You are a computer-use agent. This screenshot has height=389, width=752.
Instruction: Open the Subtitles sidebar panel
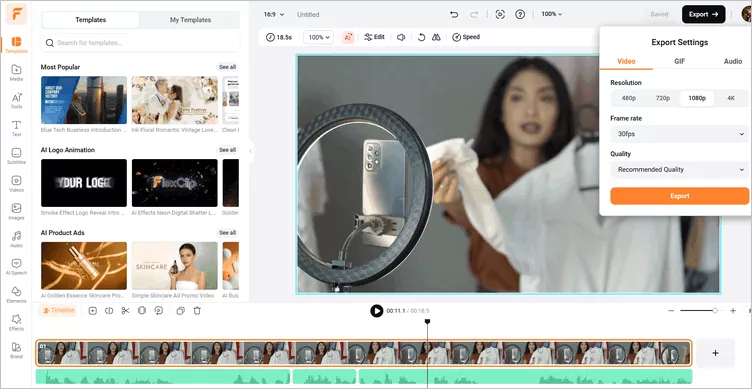[16, 156]
